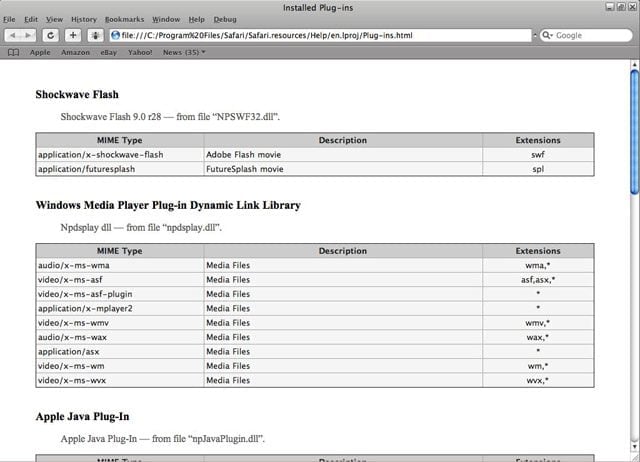The height and width of the screenshot is (462, 640).
Task: Open the Window menu
Action: click(166, 19)
